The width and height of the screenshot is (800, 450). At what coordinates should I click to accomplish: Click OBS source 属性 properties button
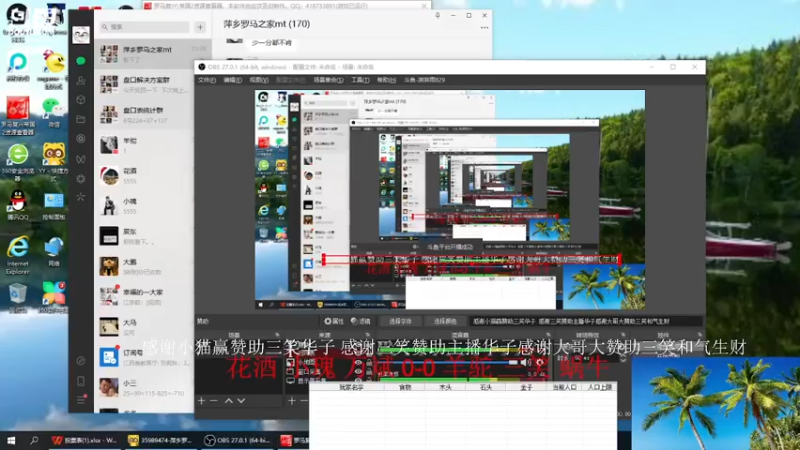click(334, 321)
